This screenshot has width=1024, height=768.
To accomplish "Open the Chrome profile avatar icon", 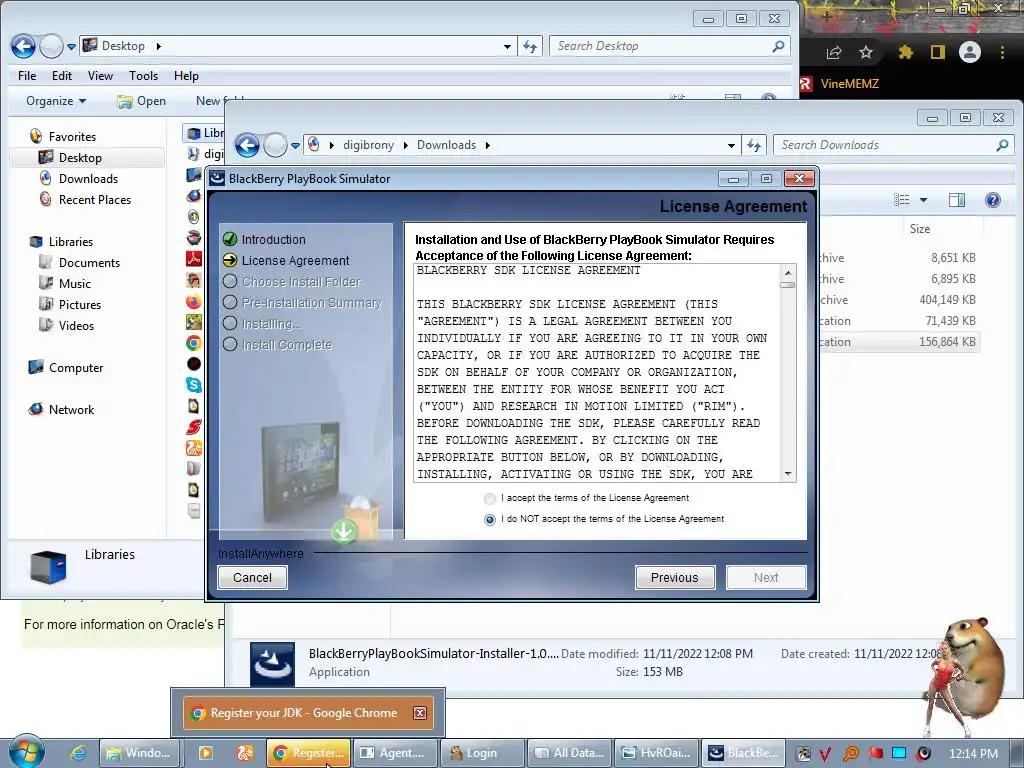I will click(x=970, y=52).
